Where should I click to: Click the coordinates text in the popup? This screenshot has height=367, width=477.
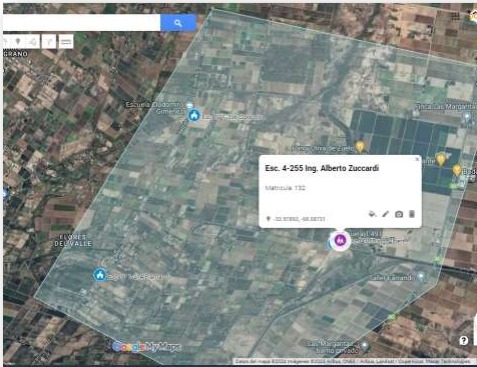(x=299, y=219)
